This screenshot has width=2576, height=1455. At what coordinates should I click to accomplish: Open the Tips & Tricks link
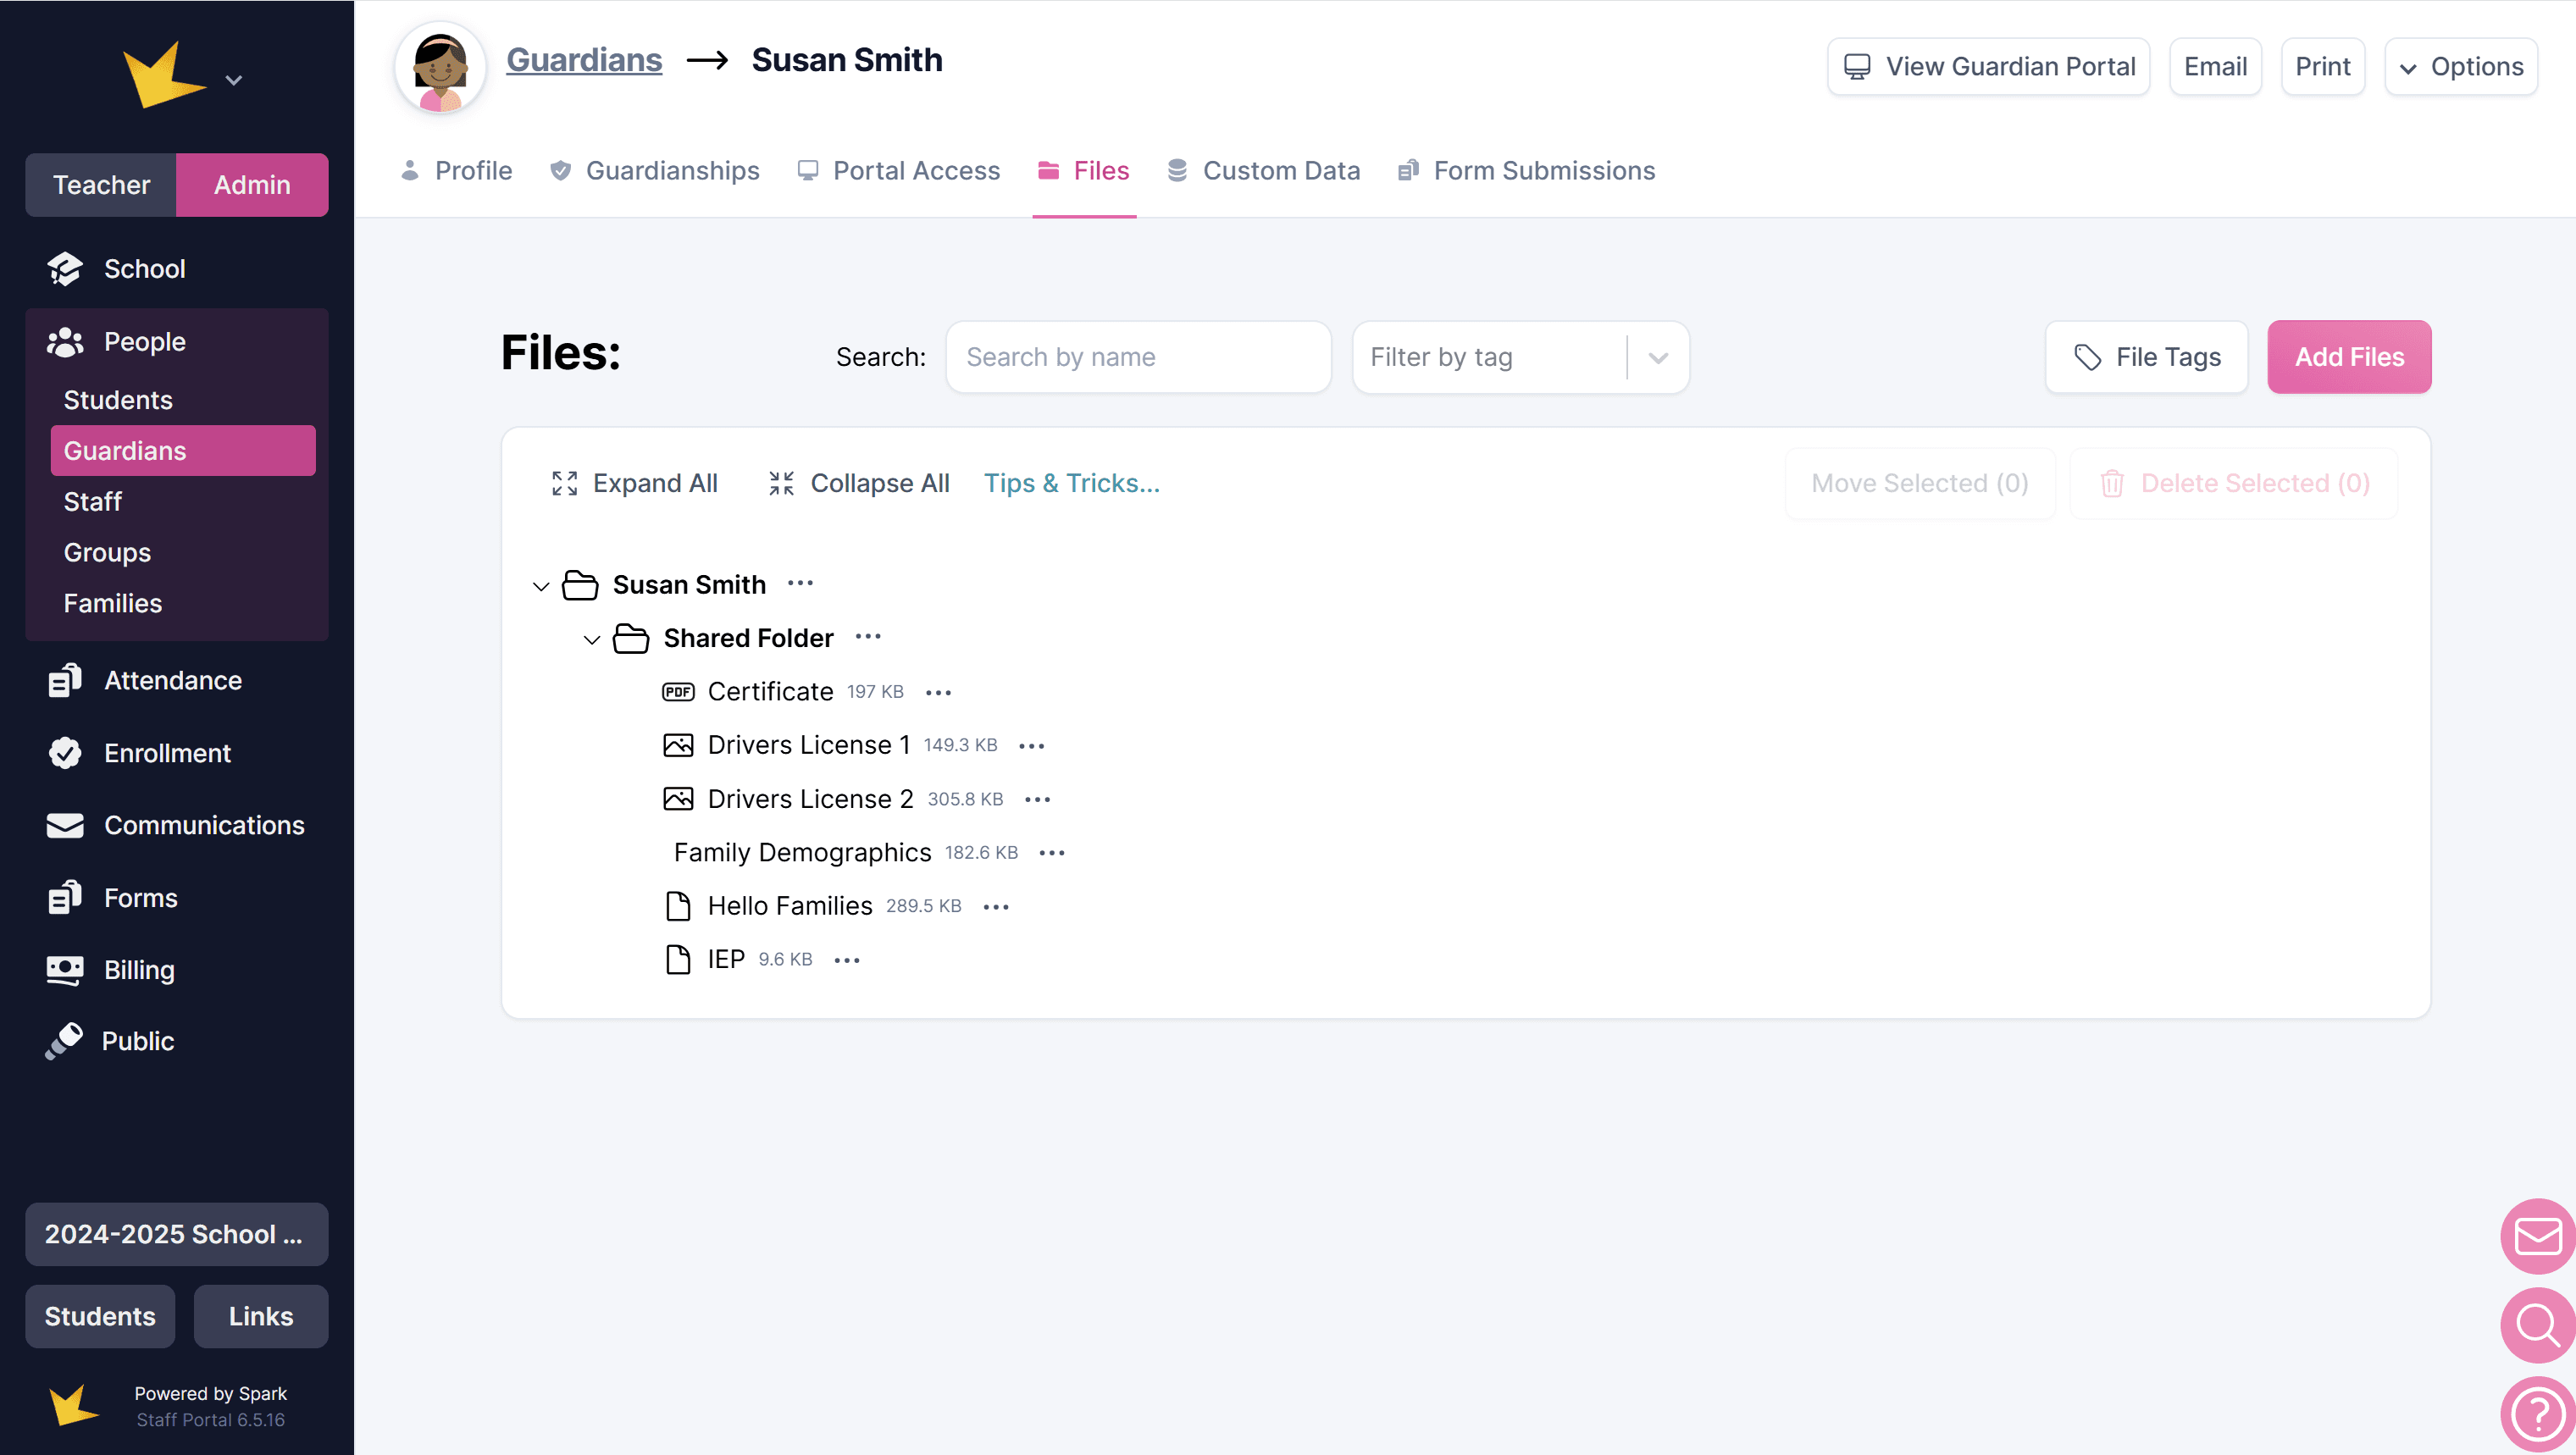[1071, 483]
